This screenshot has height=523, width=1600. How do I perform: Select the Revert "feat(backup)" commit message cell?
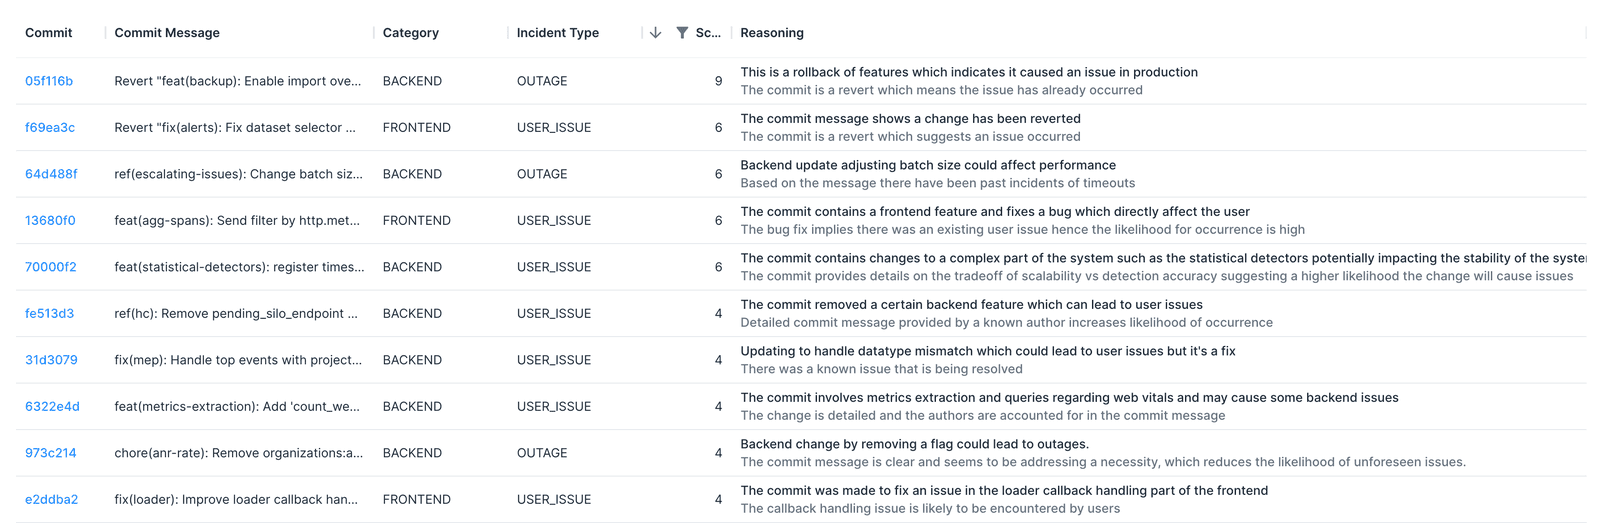point(238,81)
